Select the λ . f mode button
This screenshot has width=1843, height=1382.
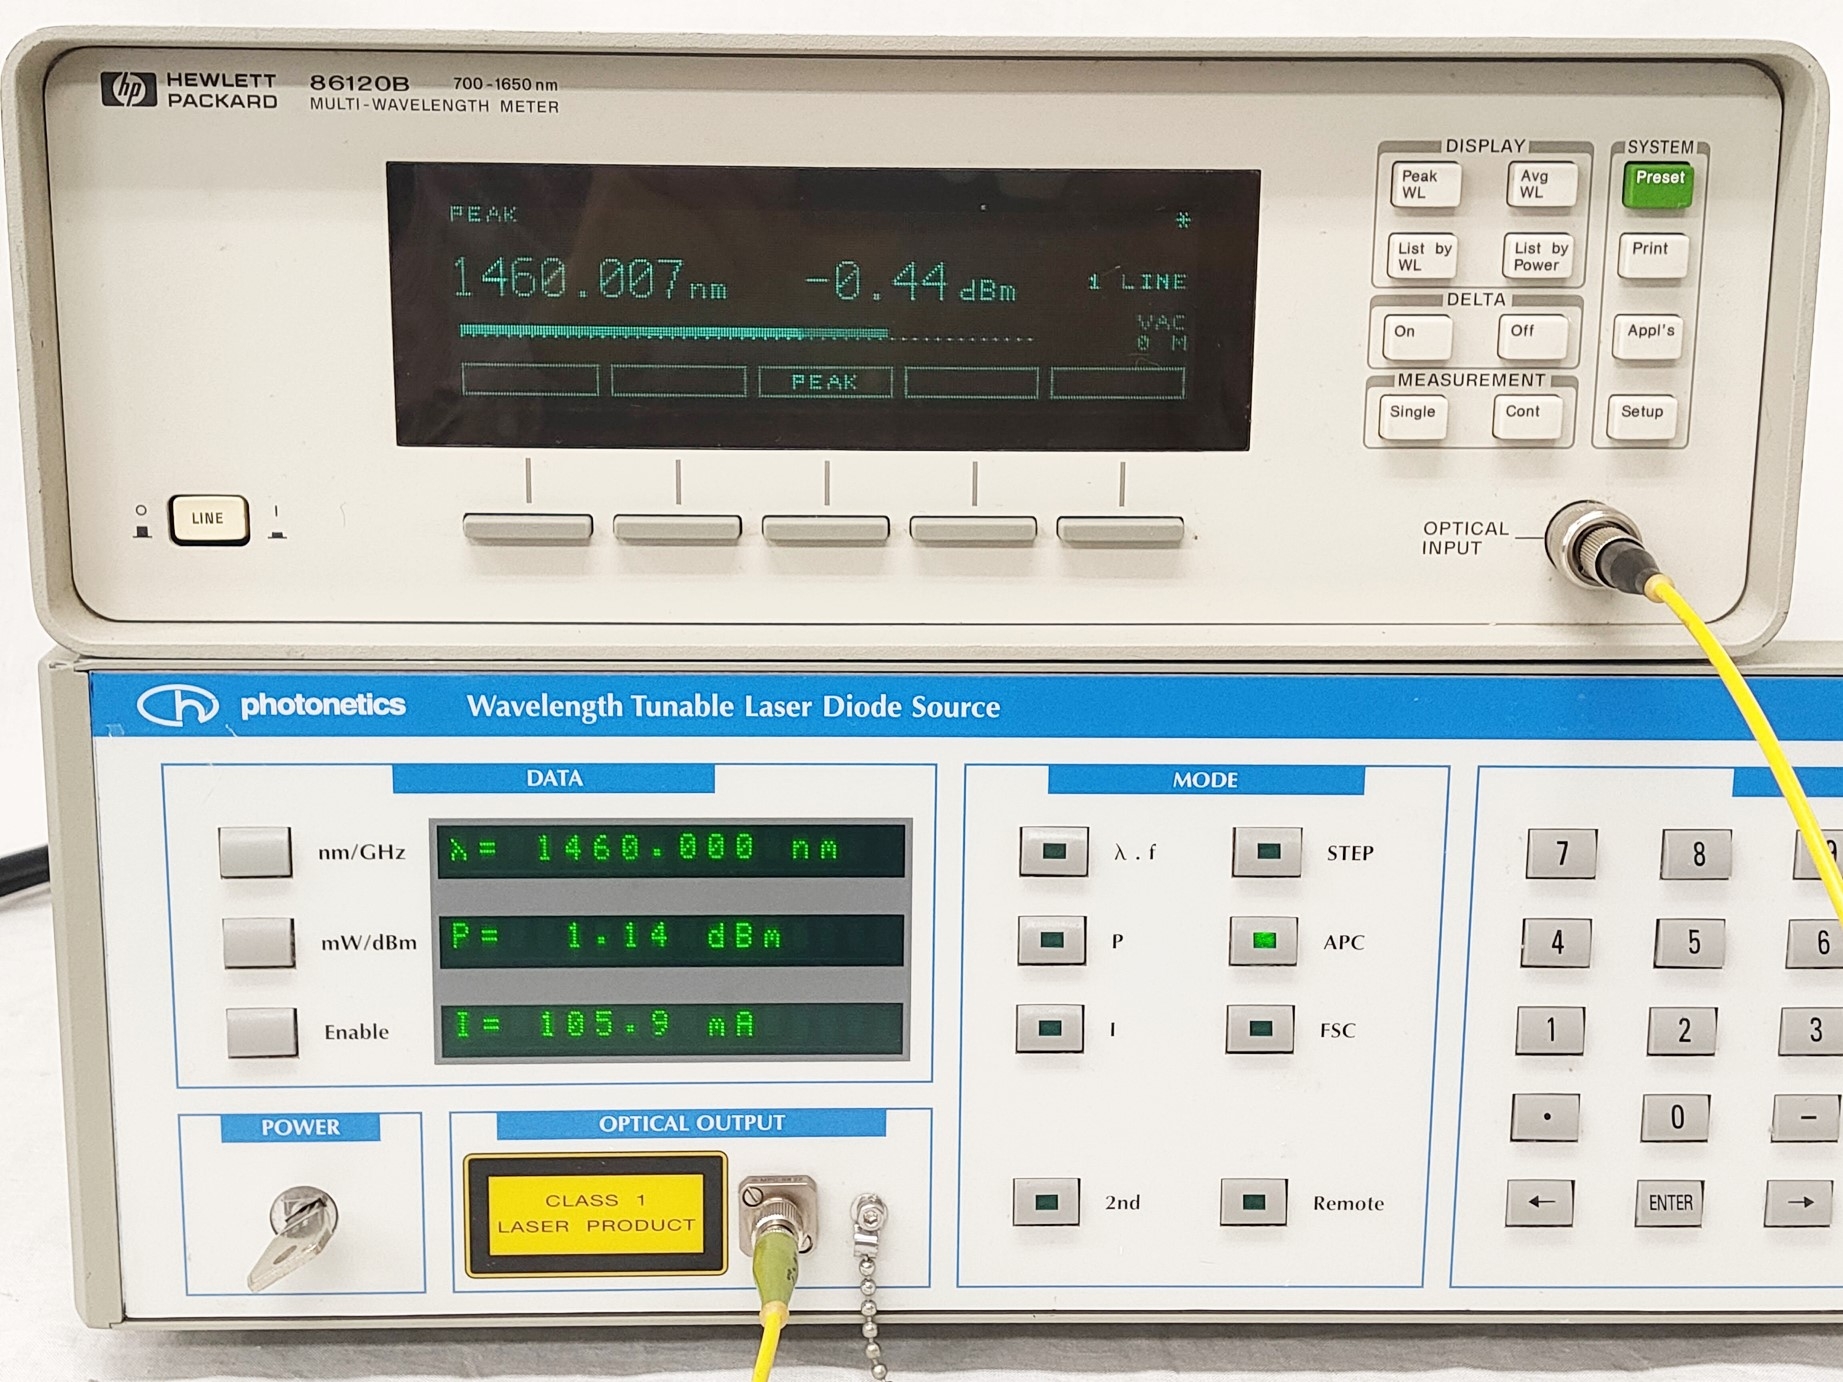pos(1054,852)
